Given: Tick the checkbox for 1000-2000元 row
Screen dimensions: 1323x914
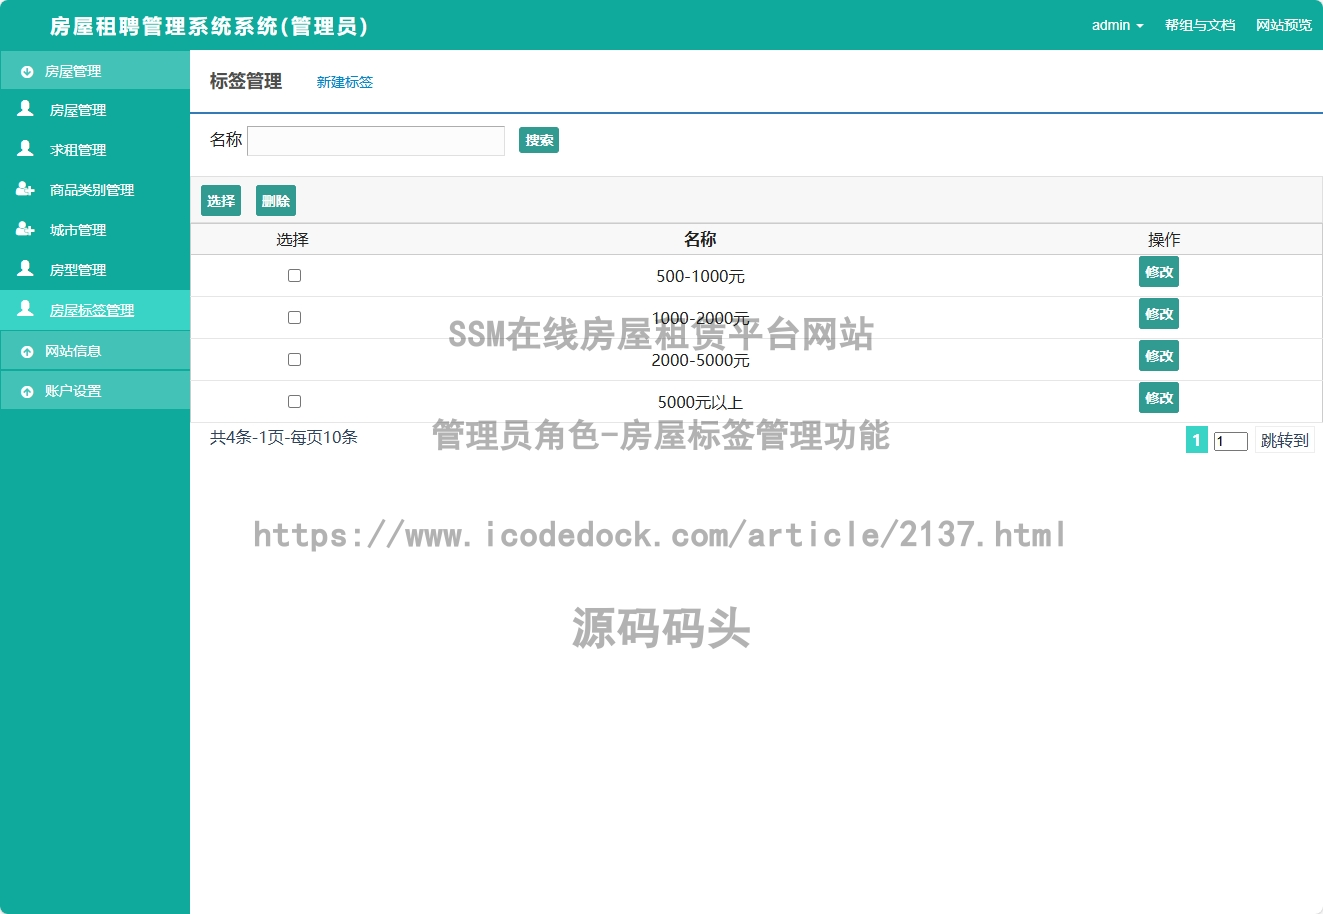Looking at the screenshot, I should (x=294, y=317).
